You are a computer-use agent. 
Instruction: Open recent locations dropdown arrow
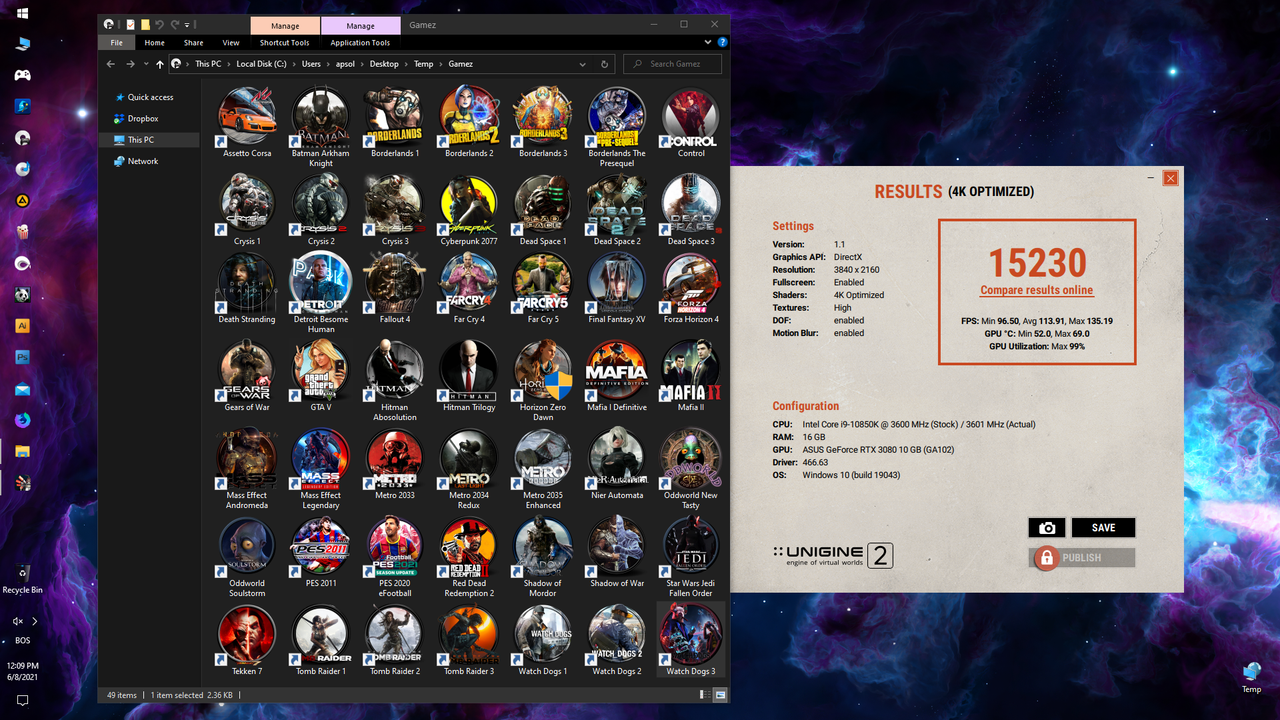(146, 64)
